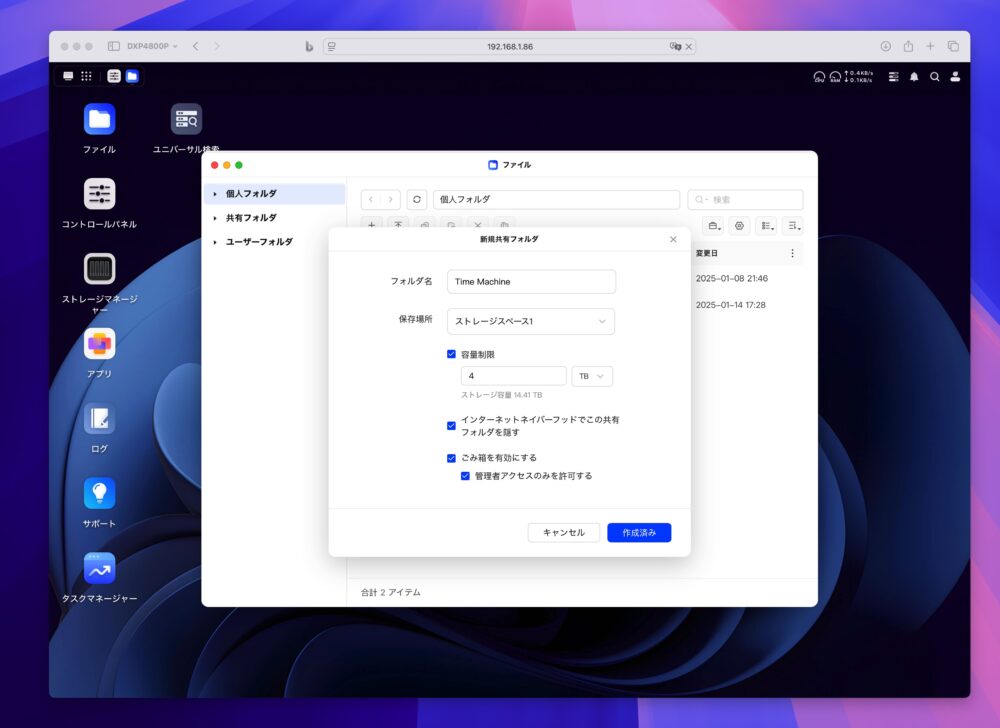Click the notification bell in top bar
Viewport: 1000px width, 728px height.
click(x=913, y=76)
